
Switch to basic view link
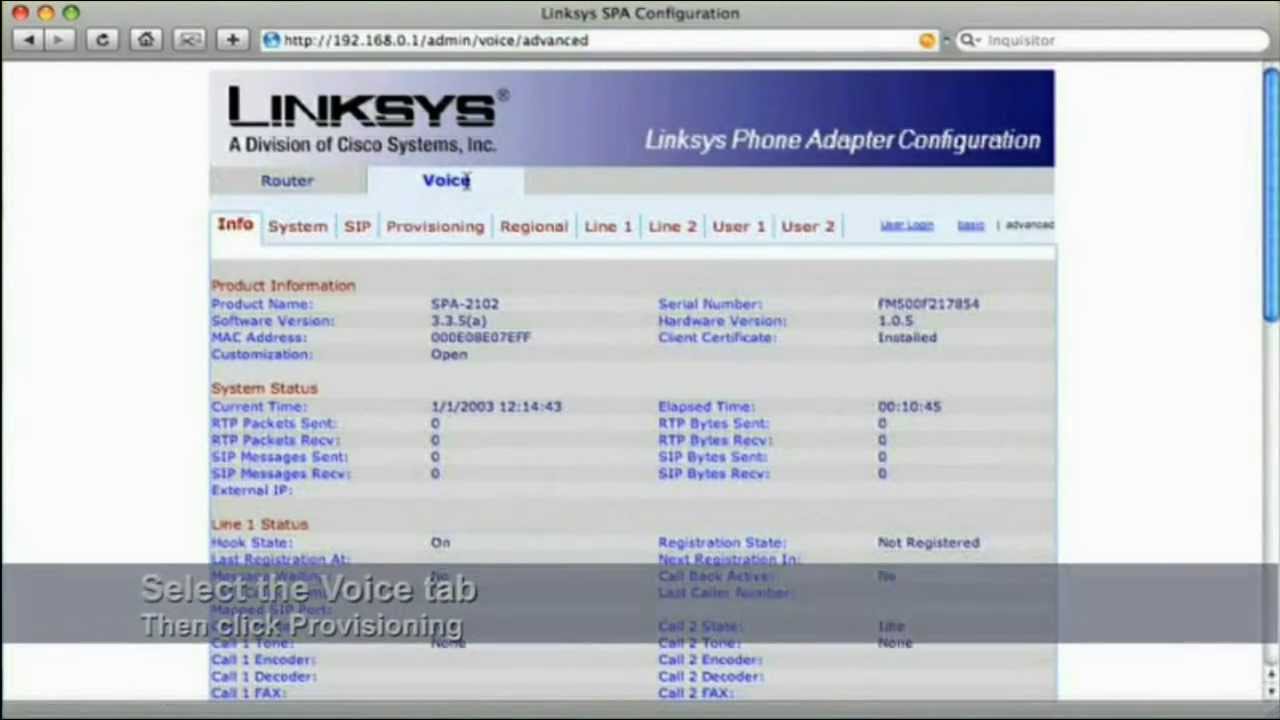coord(970,225)
